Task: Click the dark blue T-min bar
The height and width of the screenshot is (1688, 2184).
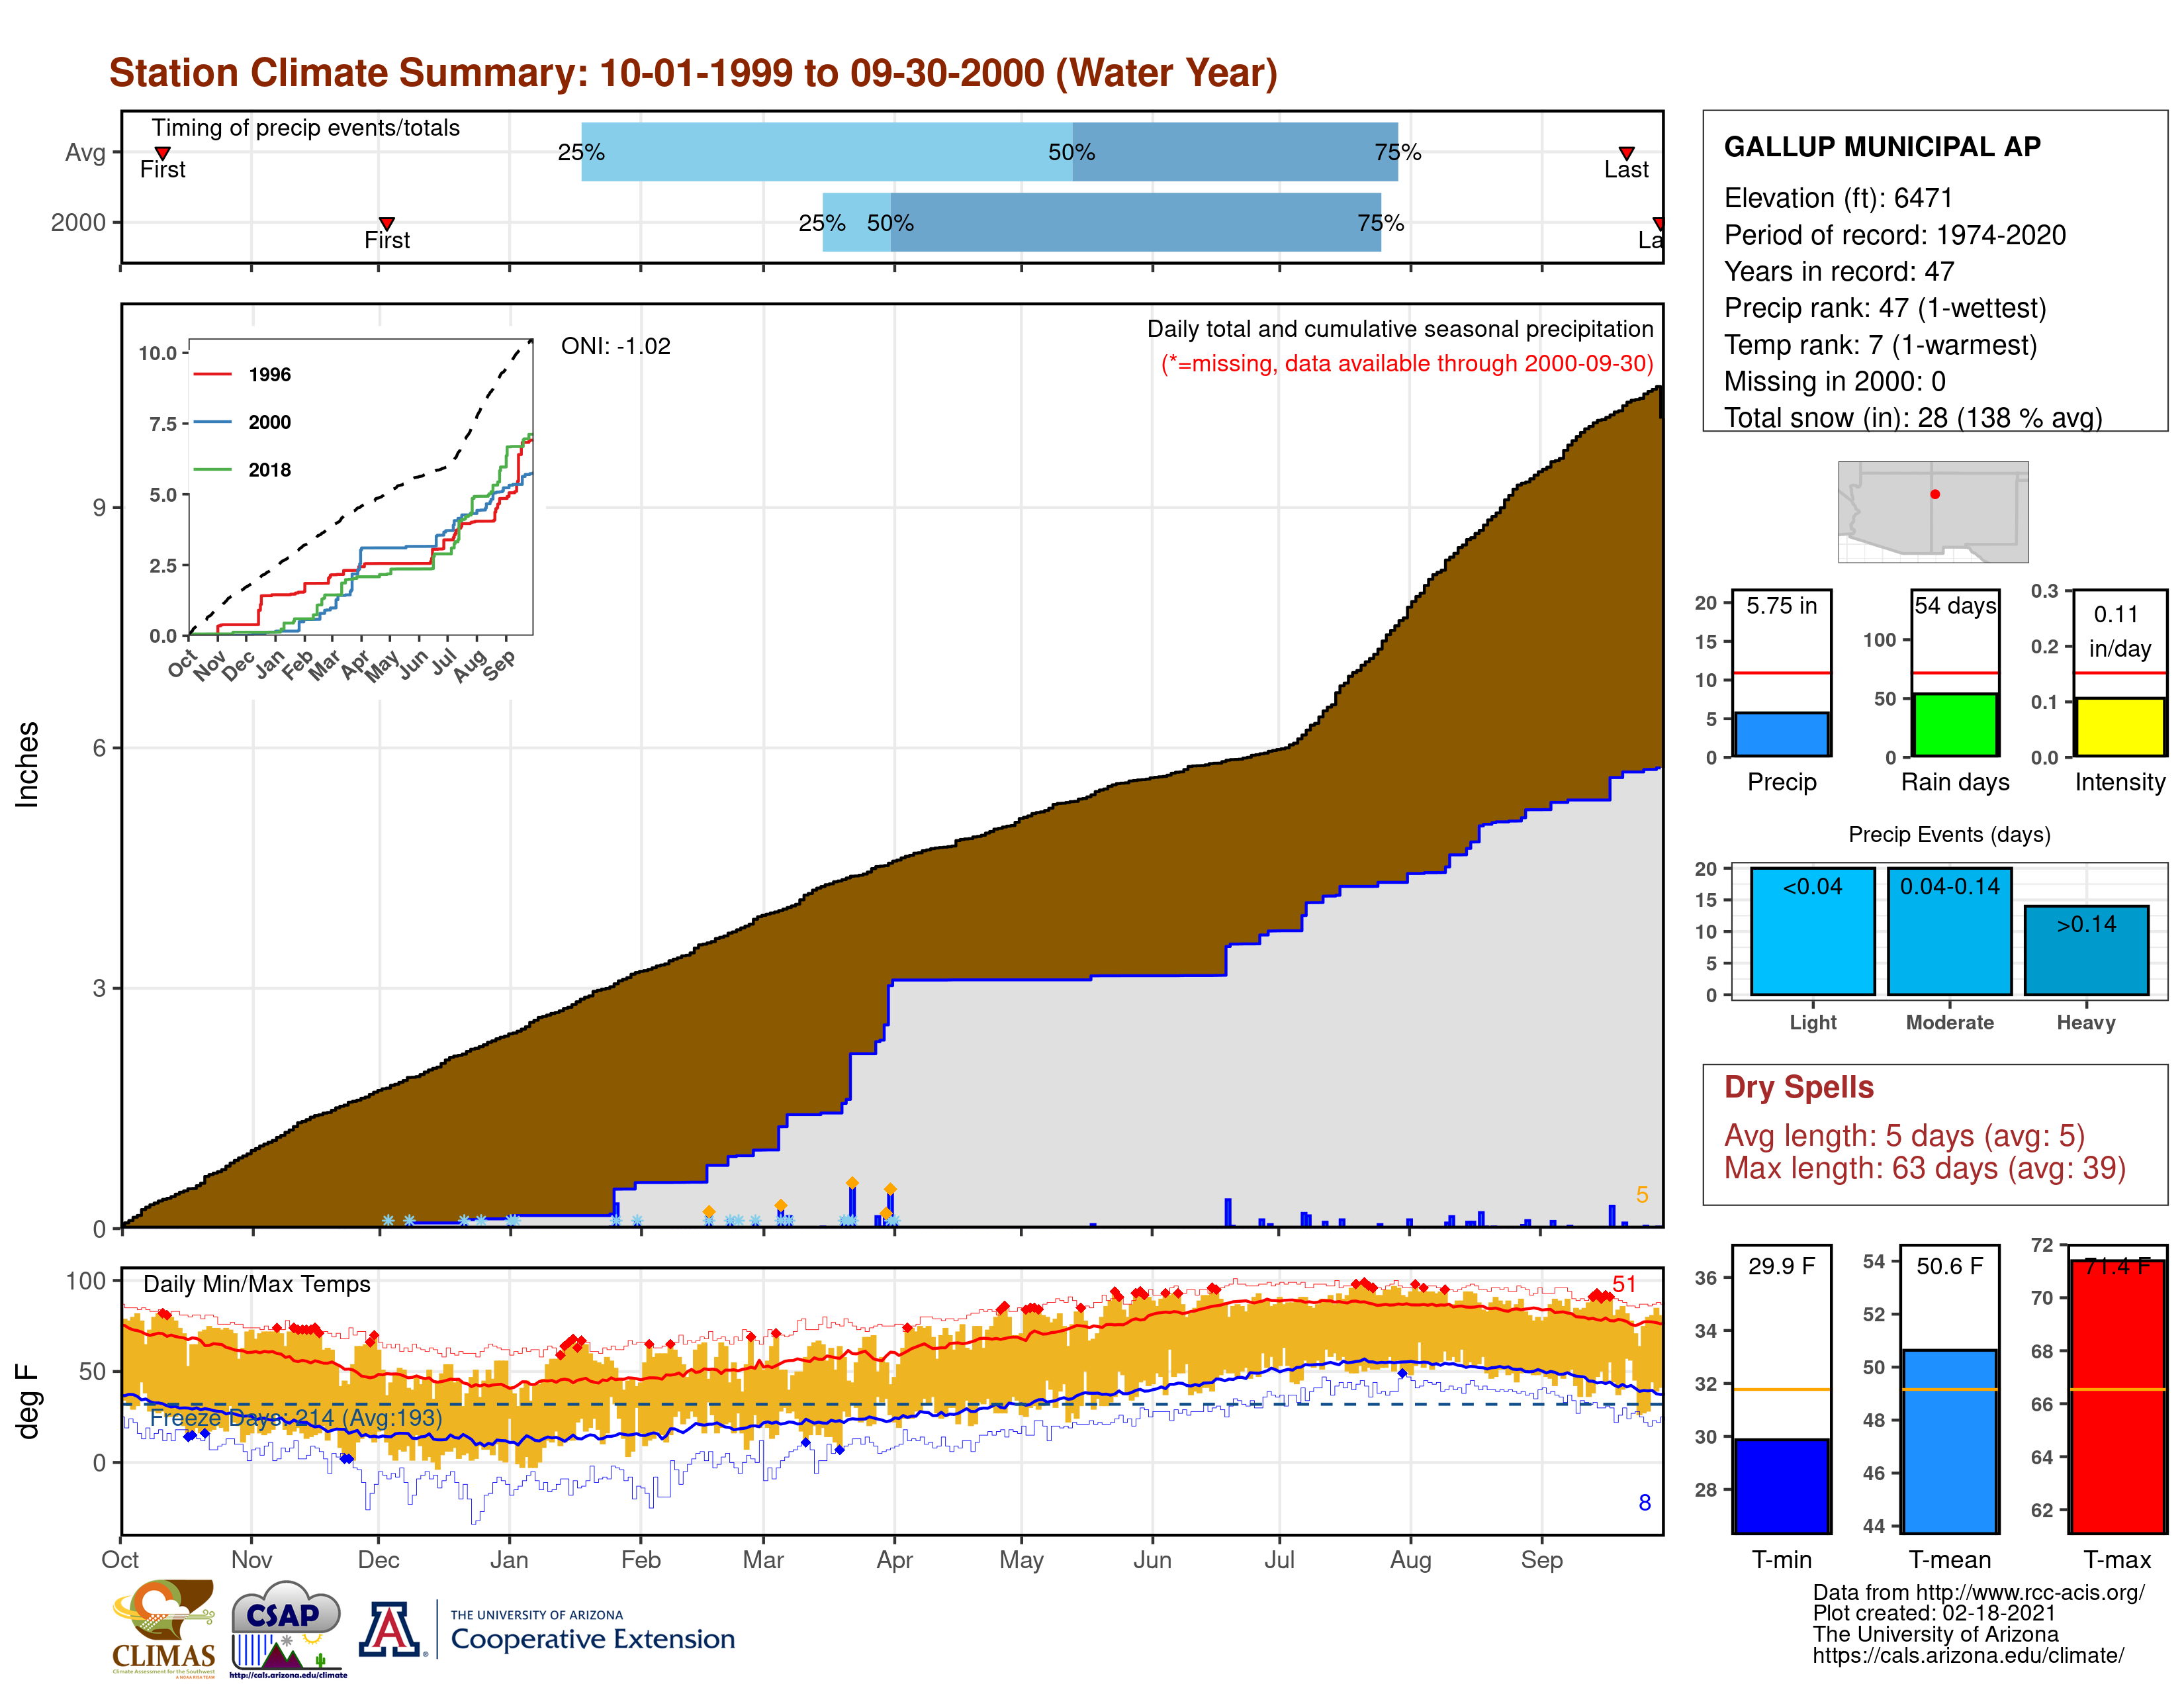Action: 1781,1485
